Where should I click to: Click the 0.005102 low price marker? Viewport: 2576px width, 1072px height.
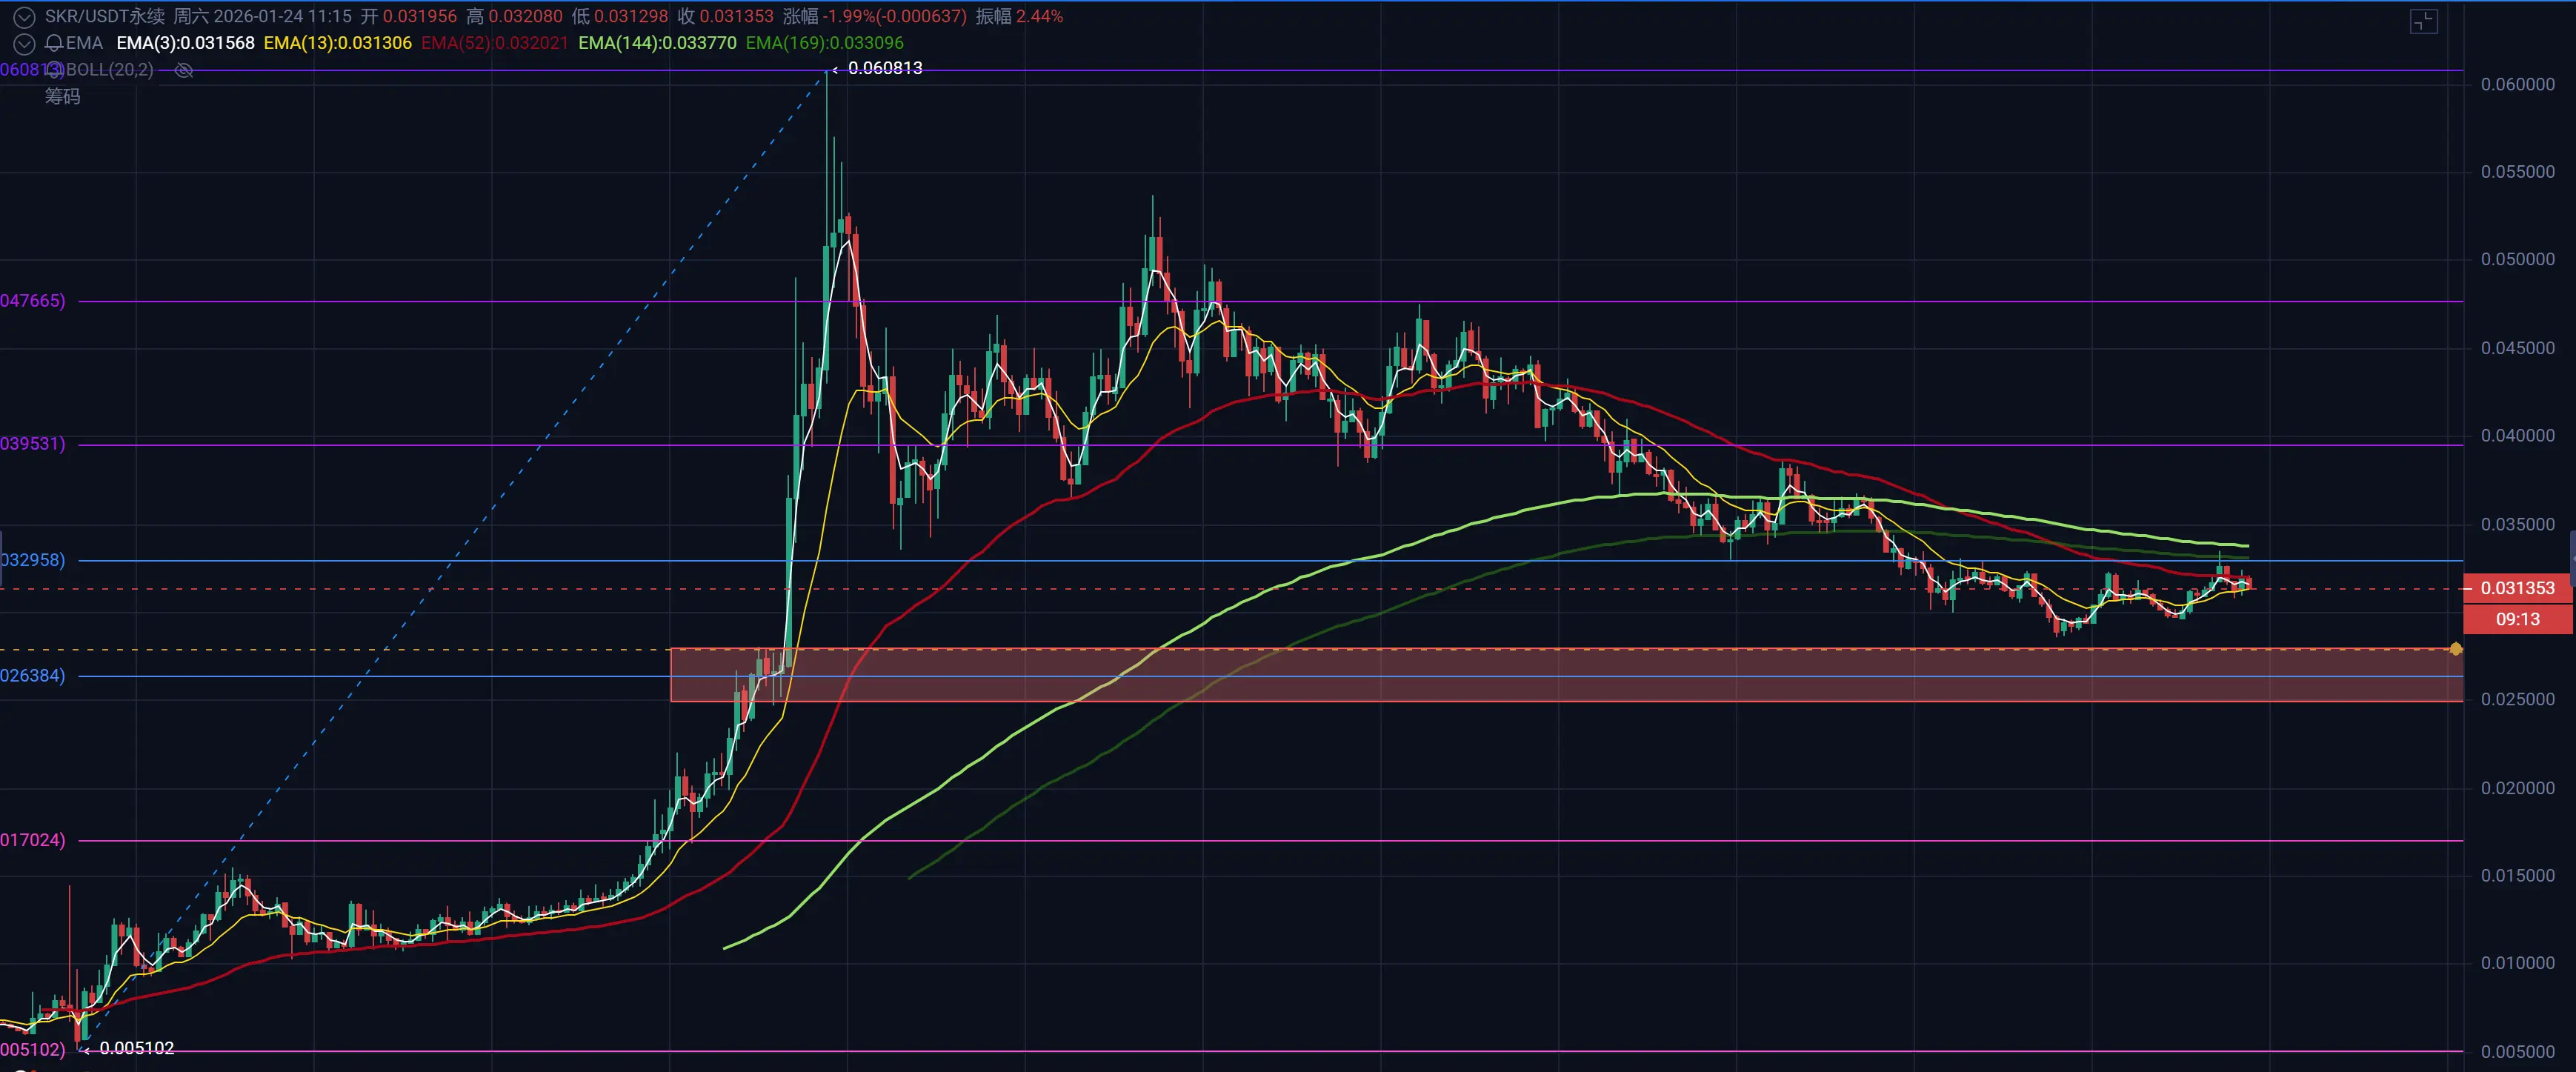136,1048
